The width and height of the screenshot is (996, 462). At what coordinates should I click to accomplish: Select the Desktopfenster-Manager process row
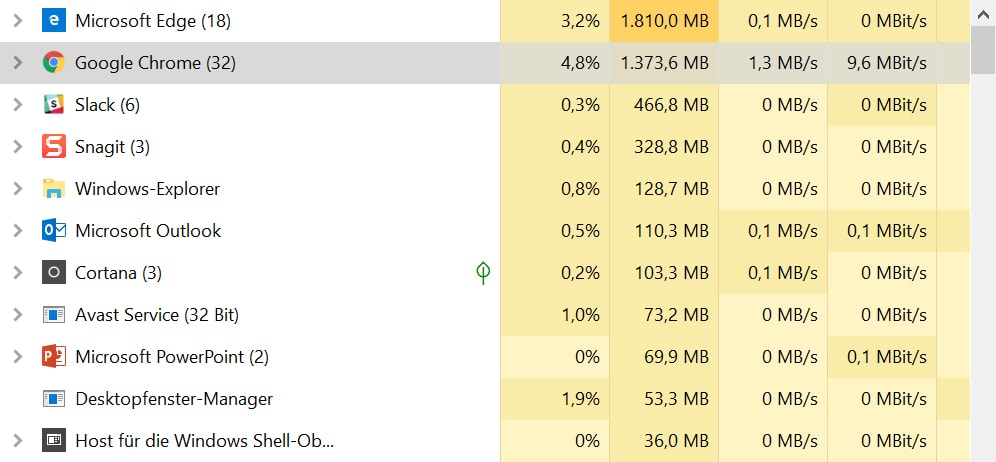485,399
